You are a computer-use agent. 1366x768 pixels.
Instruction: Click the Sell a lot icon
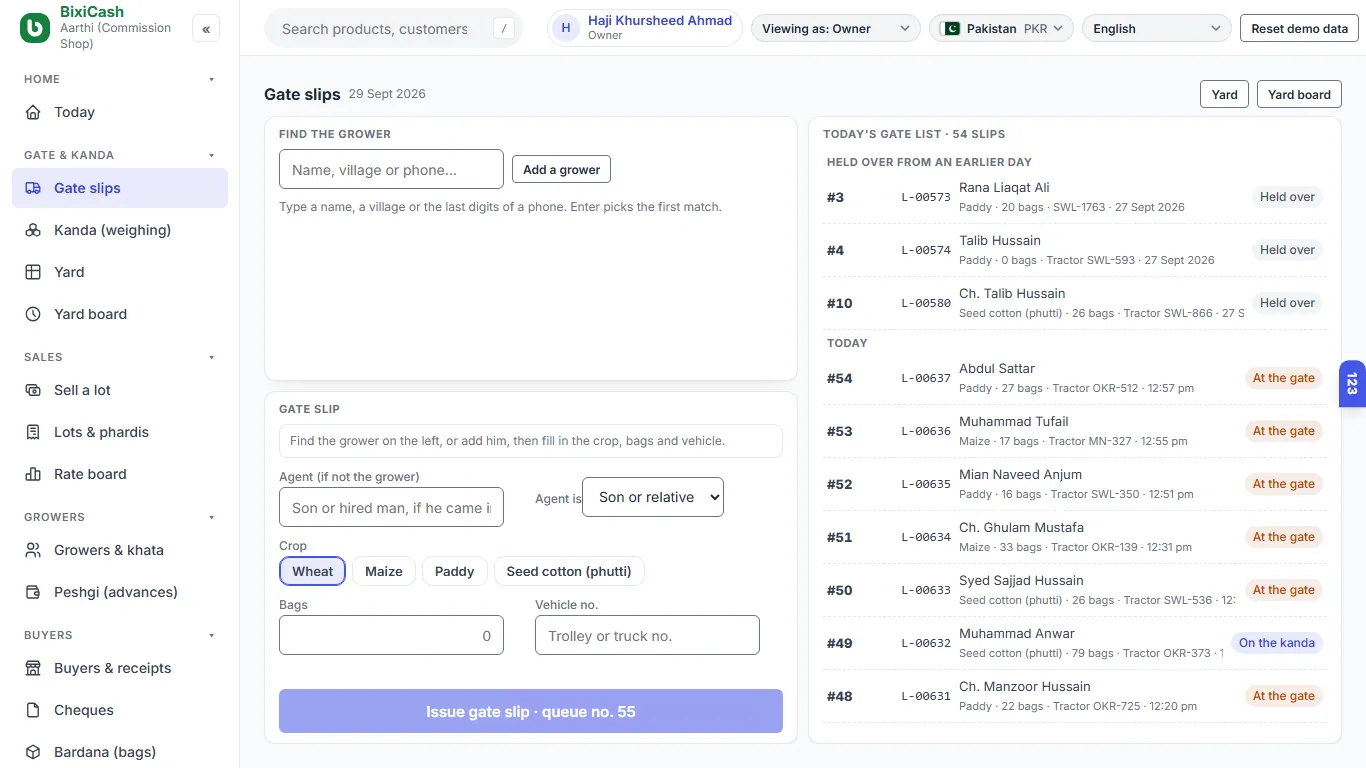click(33, 390)
